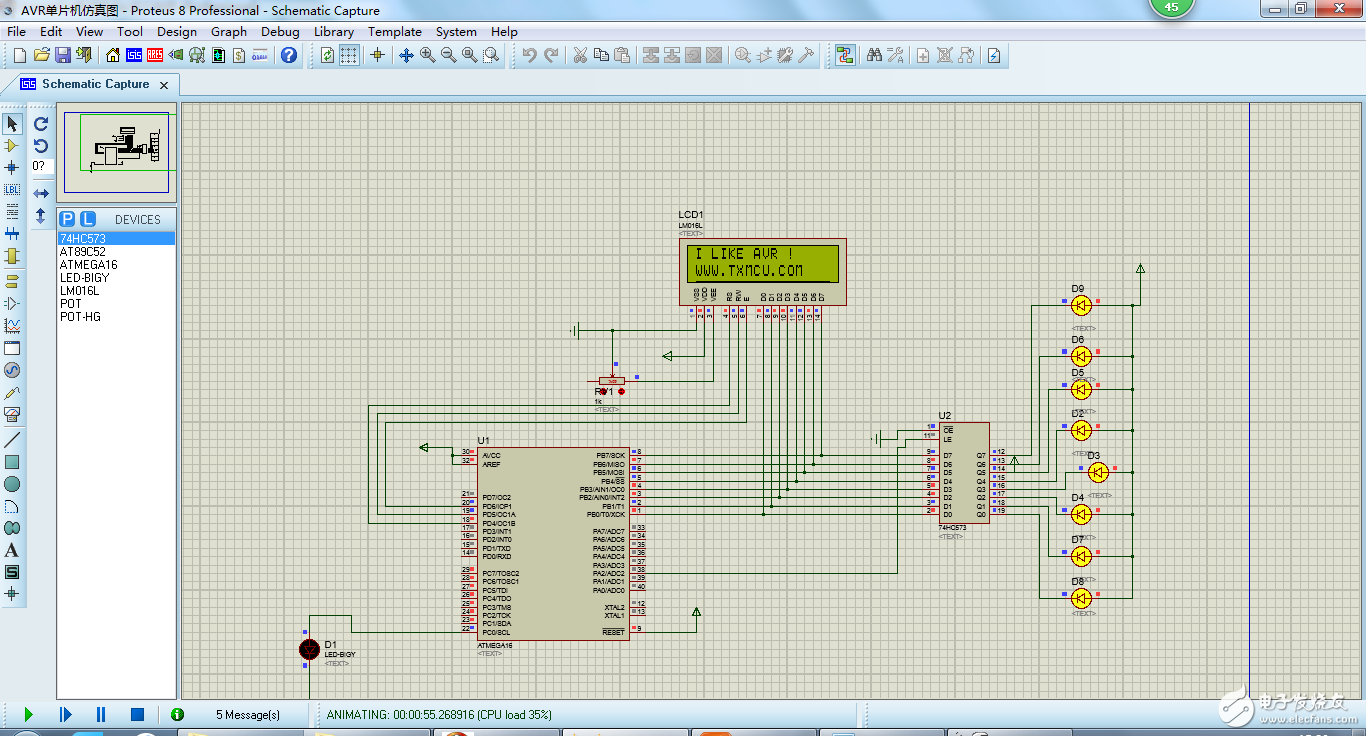Select the 2D Graphics Circle tool
This screenshot has height=736, width=1366.
tap(12, 484)
